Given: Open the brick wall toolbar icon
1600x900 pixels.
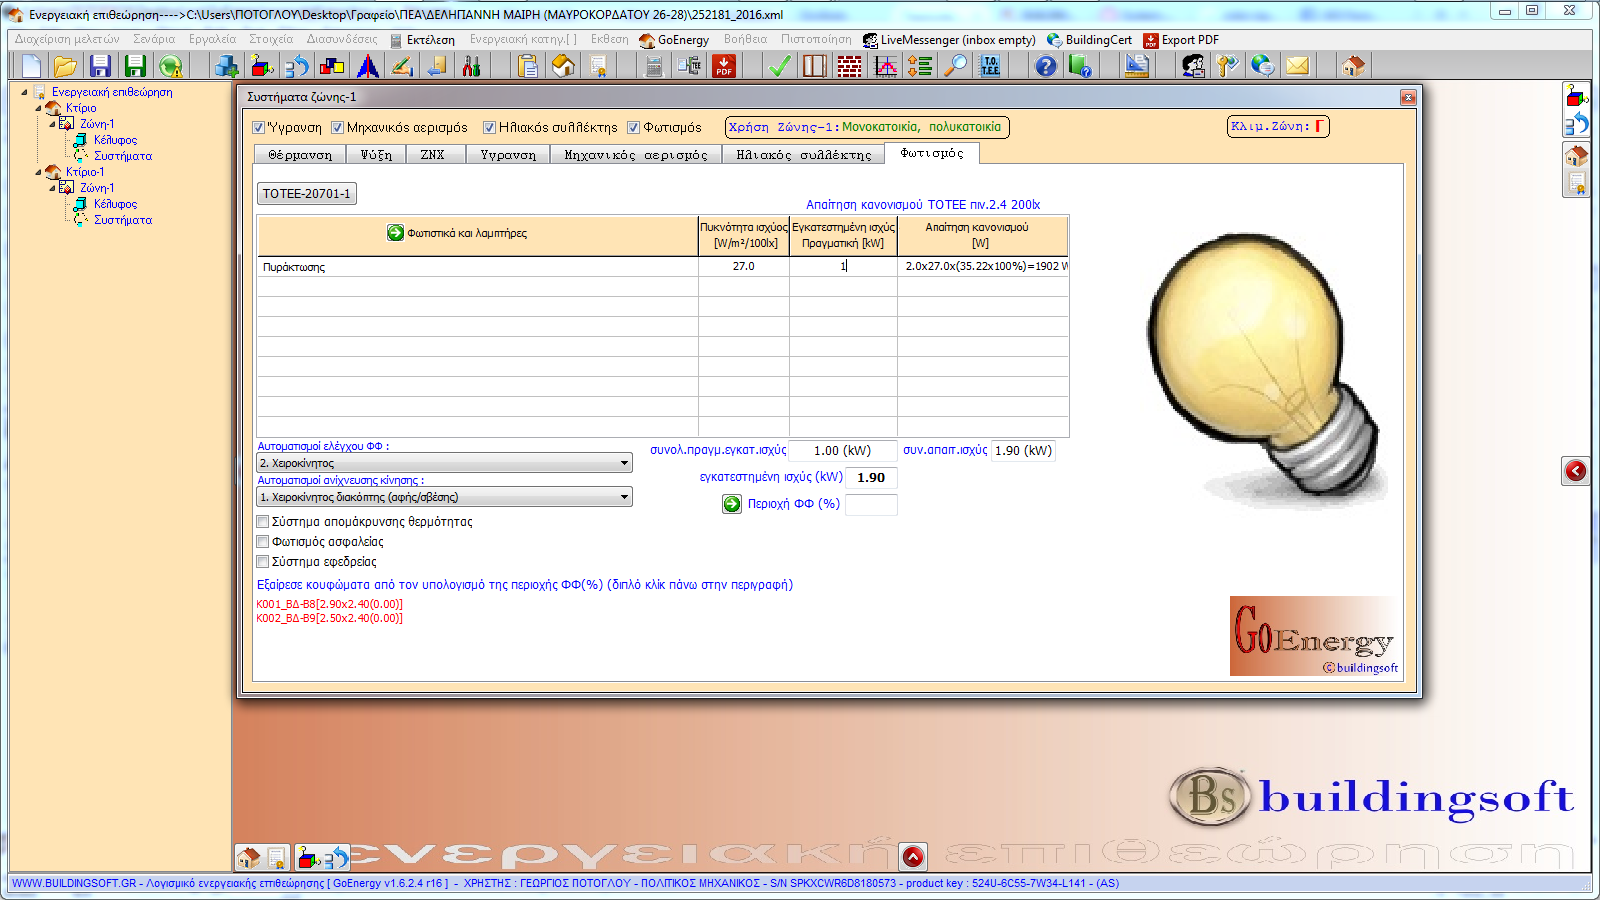Looking at the screenshot, I should (849, 66).
